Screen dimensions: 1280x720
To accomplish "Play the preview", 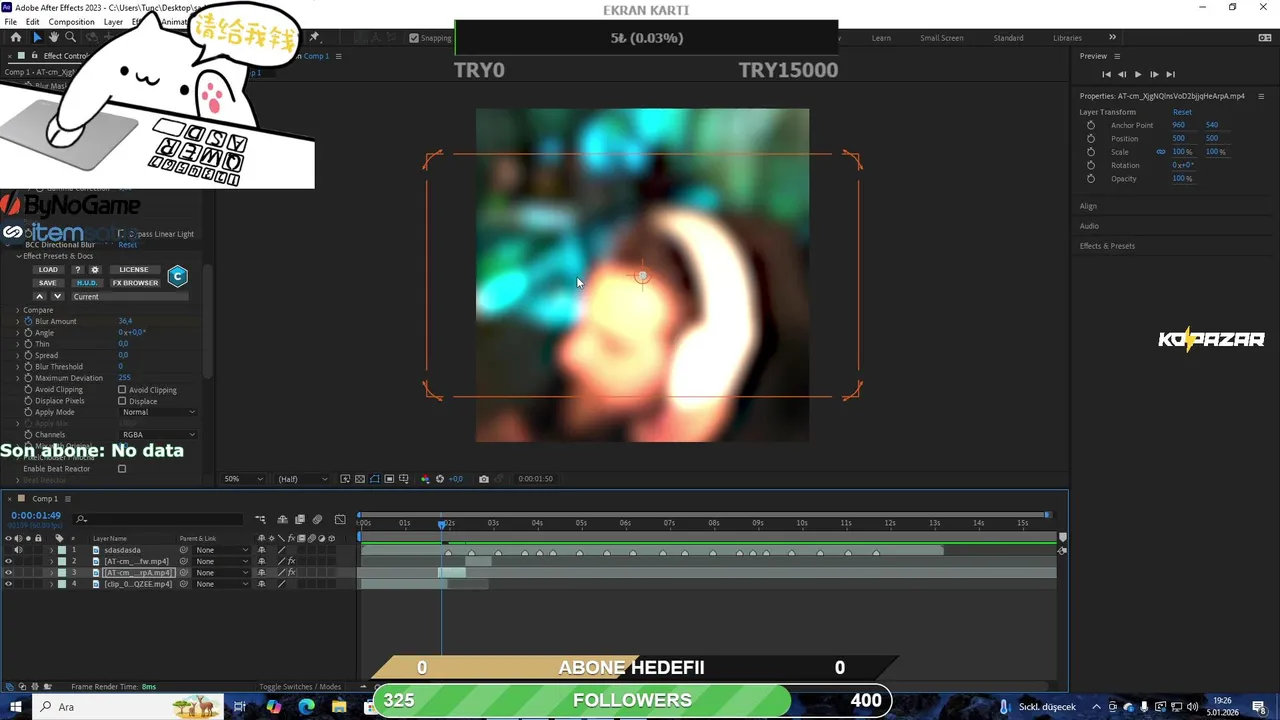I will (1138, 74).
